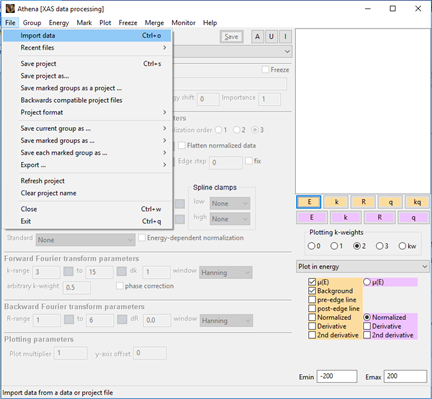Click the orange k plot button
This screenshot has height=399, width=432.
coord(336,202)
